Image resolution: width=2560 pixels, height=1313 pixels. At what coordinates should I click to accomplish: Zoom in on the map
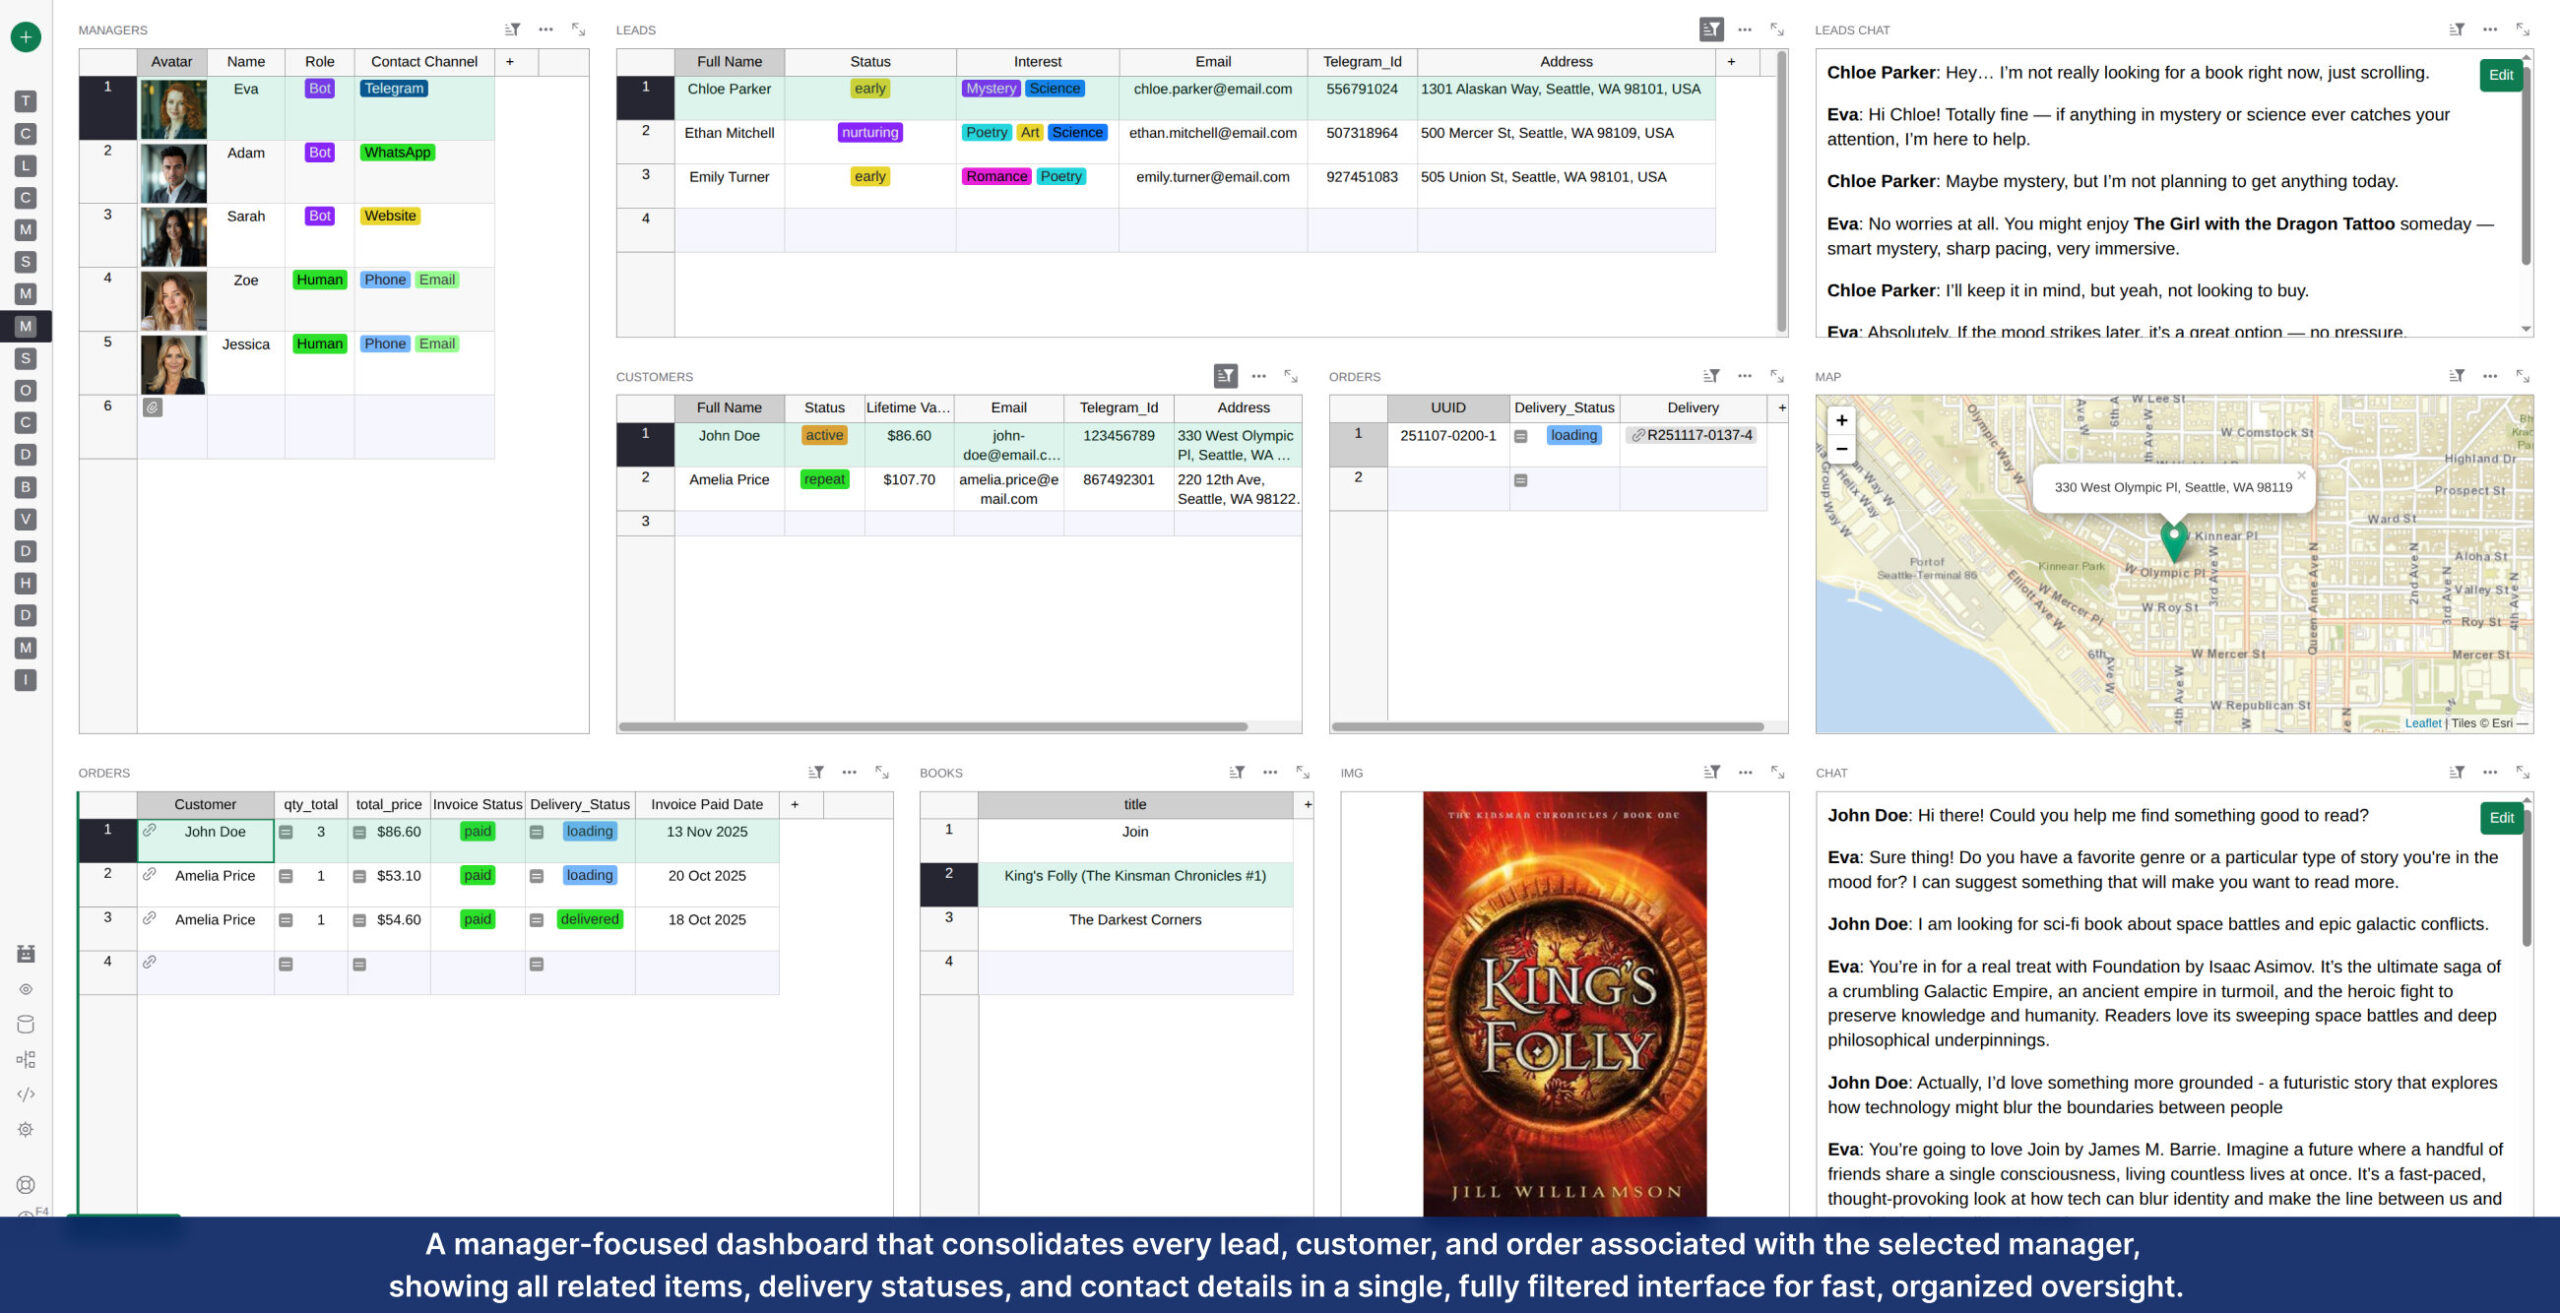[1841, 420]
